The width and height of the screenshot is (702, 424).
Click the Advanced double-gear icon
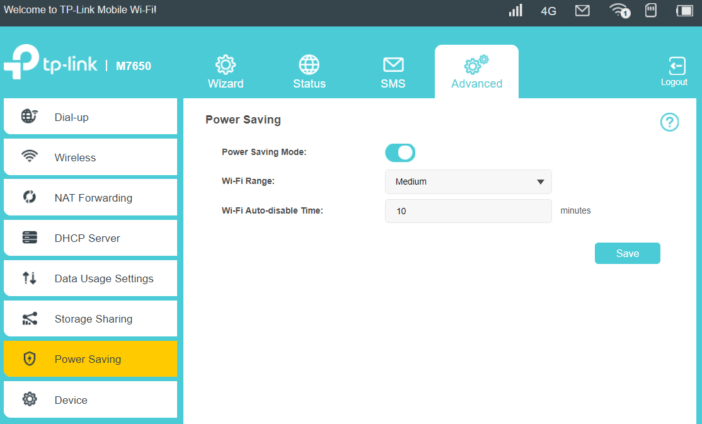point(476,64)
